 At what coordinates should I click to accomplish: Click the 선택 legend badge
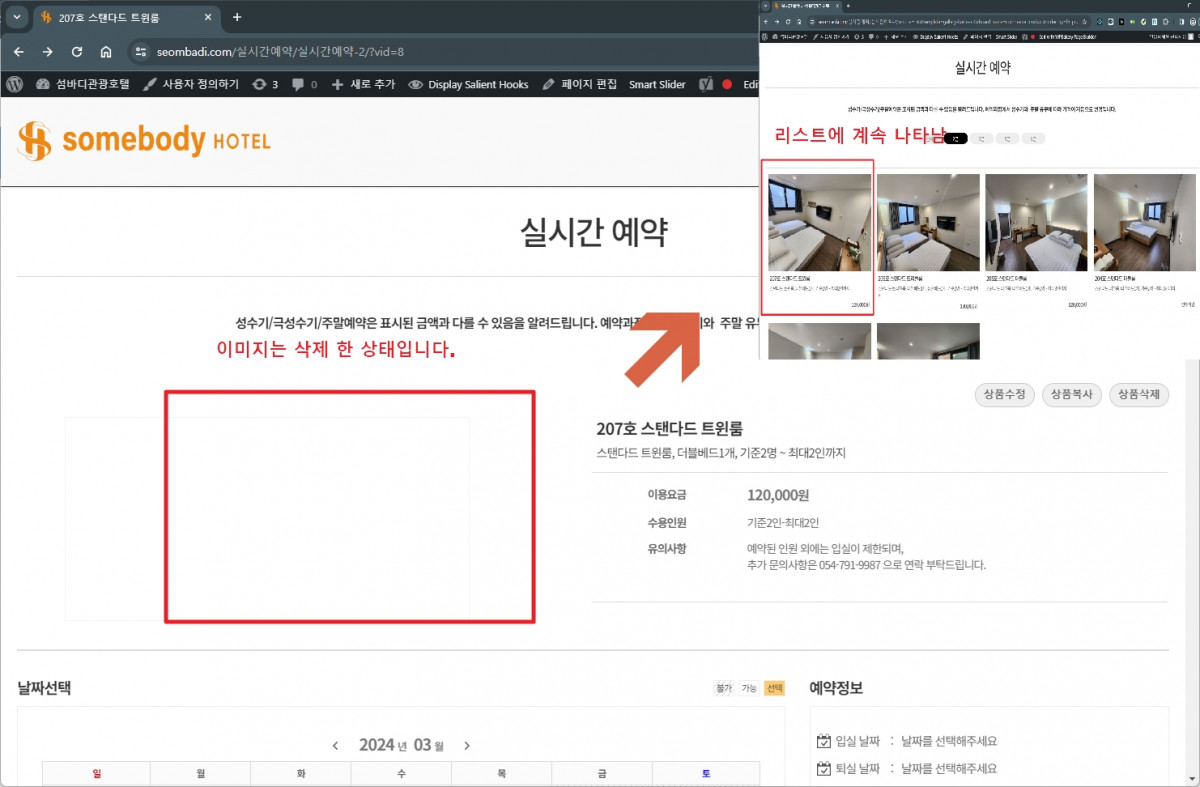point(774,688)
